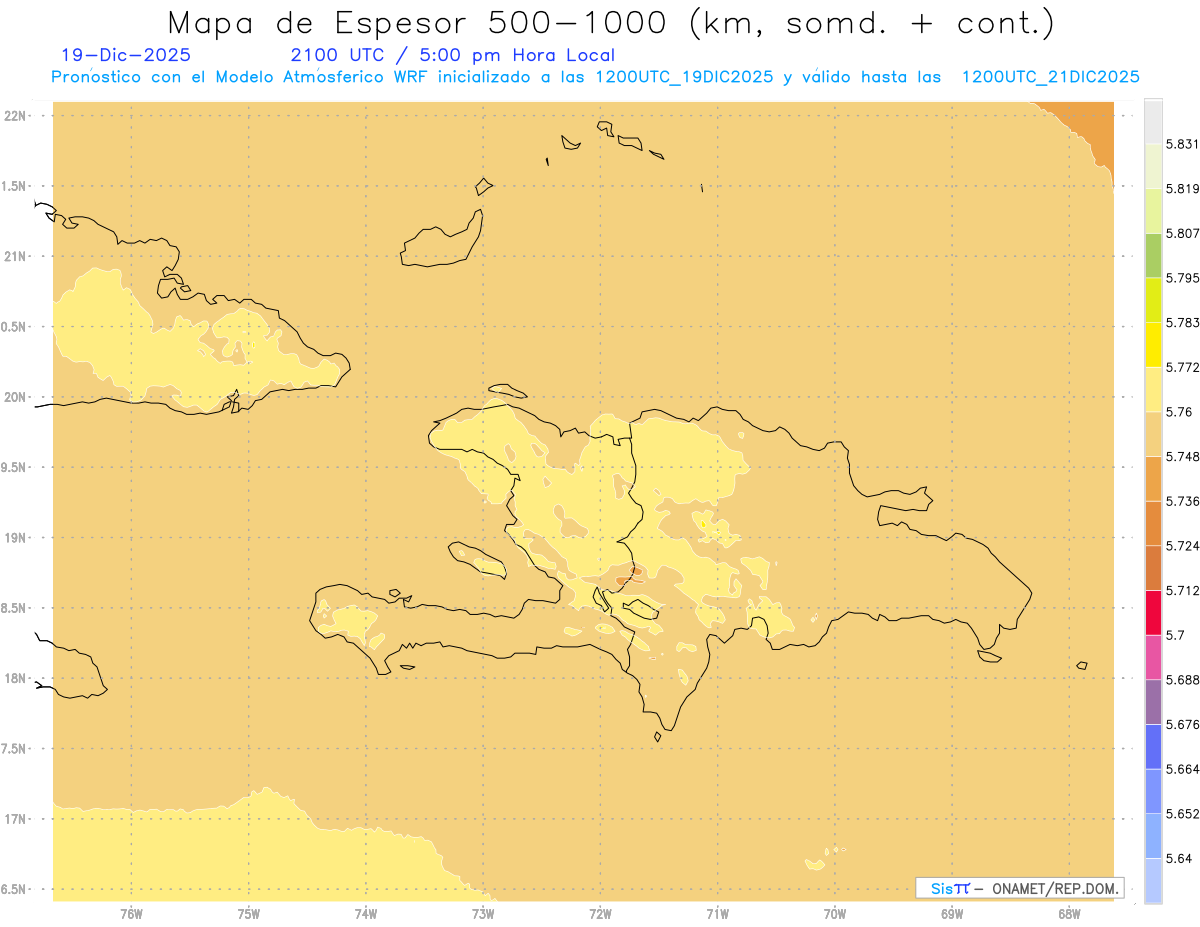Click the colorbar value '5.831'

1183,144
